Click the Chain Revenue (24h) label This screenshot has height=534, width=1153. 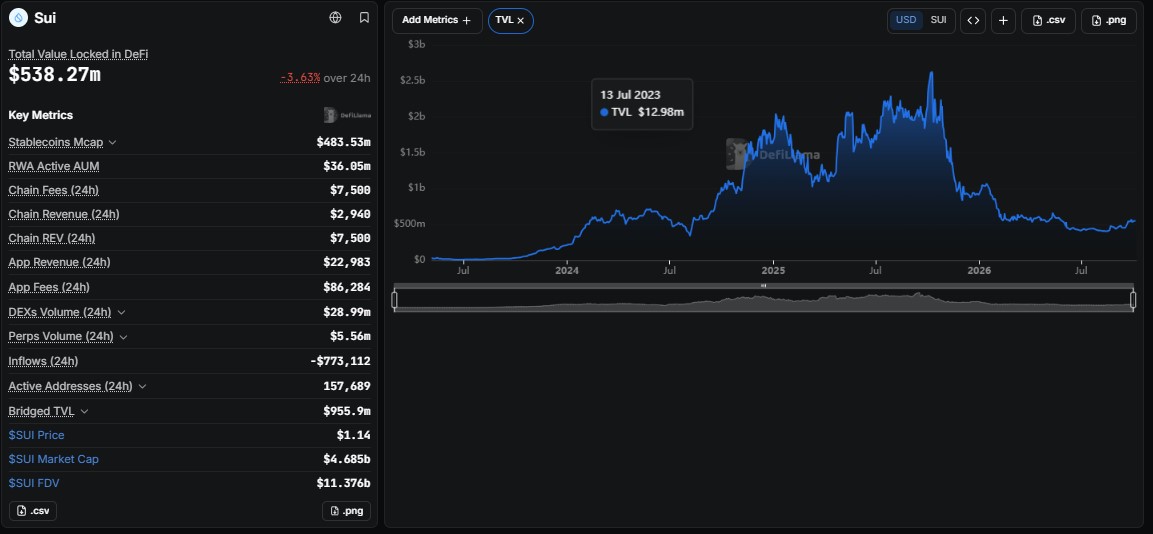pyautogui.click(x=64, y=214)
